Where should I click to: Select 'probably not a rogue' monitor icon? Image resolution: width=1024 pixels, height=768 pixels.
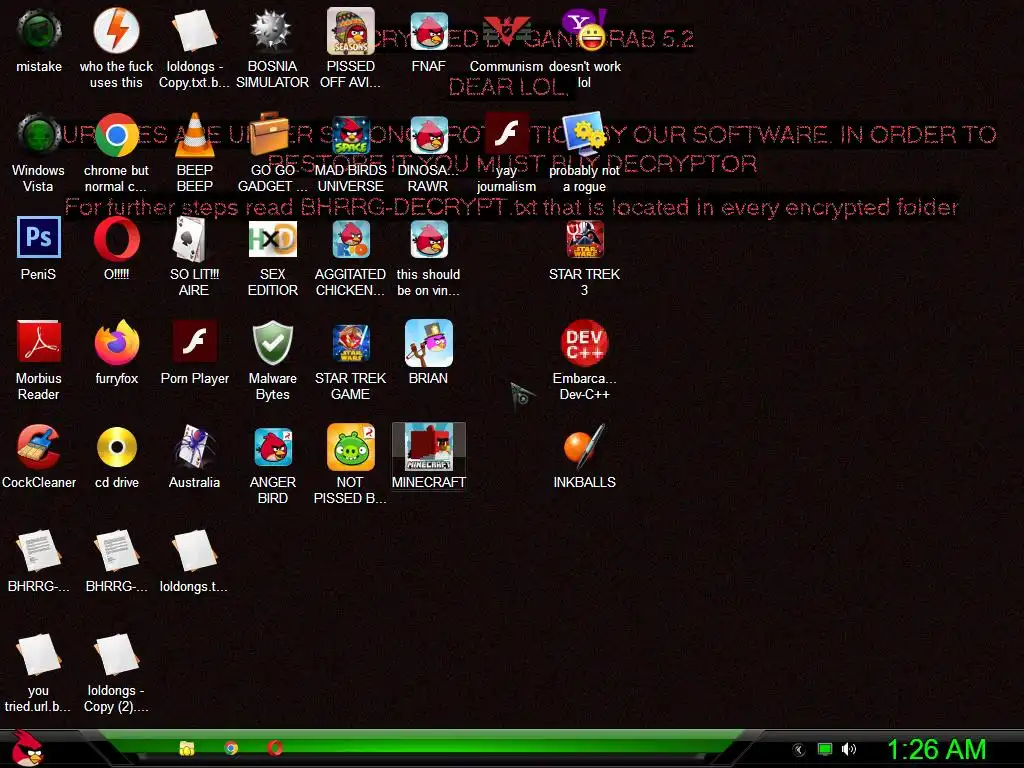[x=584, y=135]
